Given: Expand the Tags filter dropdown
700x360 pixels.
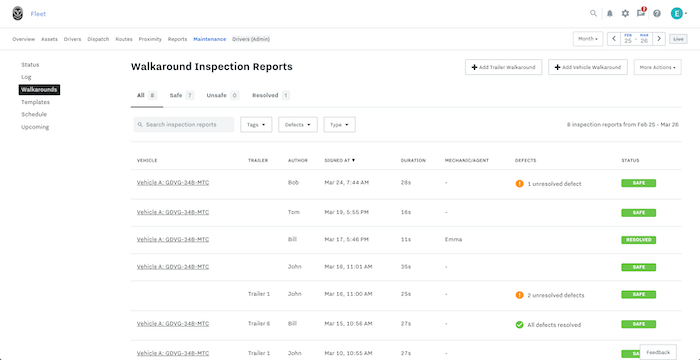Looking at the screenshot, I should [x=256, y=125].
